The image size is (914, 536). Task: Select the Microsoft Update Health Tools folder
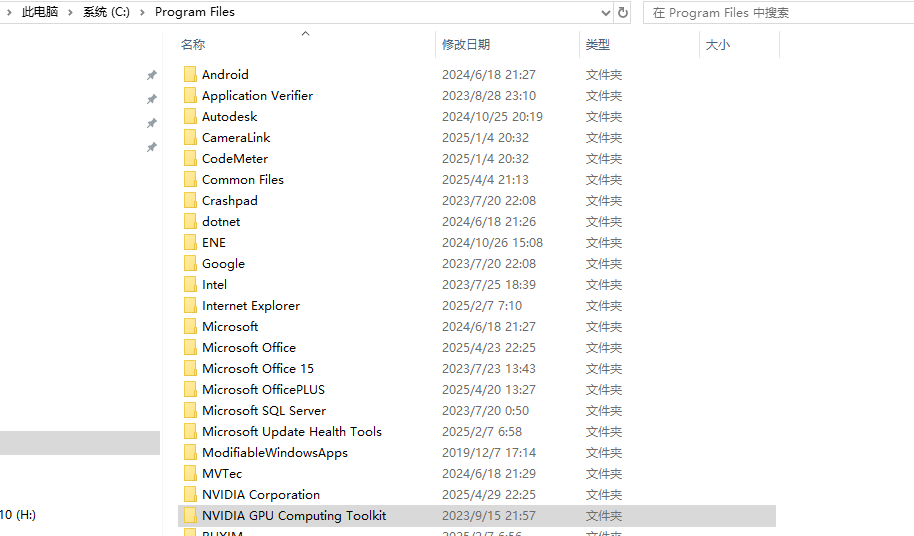291,431
